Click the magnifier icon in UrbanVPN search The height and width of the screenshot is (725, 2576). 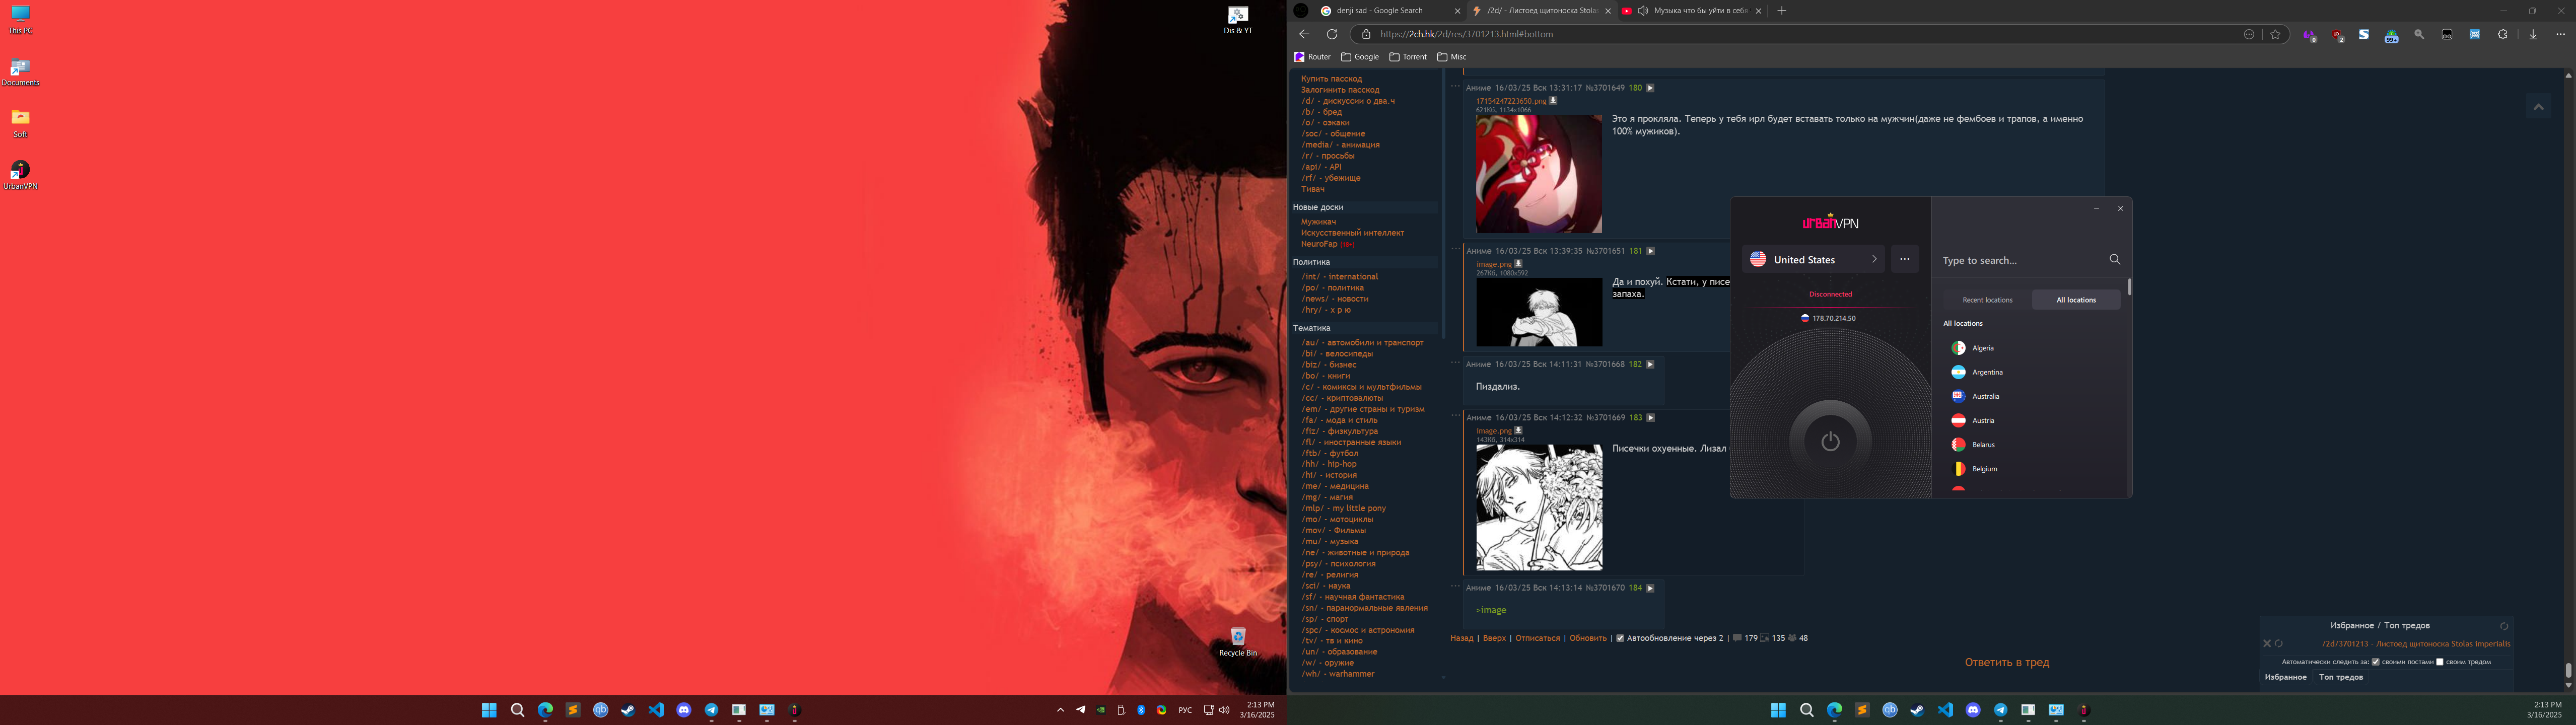(2114, 259)
